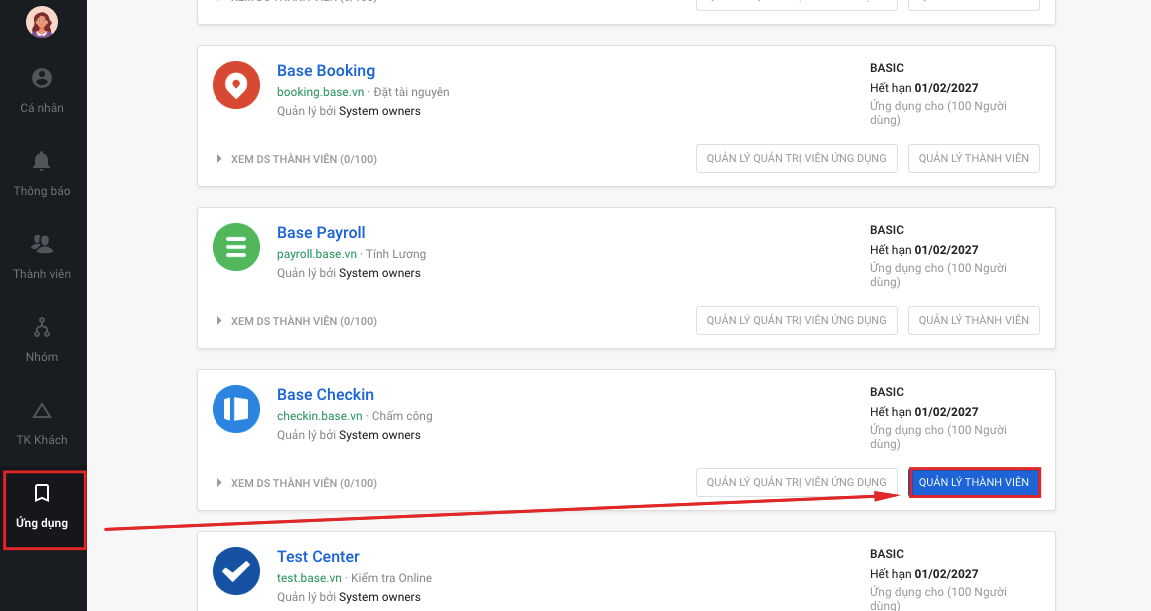The width and height of the screenshot is (1151, 611).
Task: Expand the member list for Base Checkin
Action: click(297, 483)
